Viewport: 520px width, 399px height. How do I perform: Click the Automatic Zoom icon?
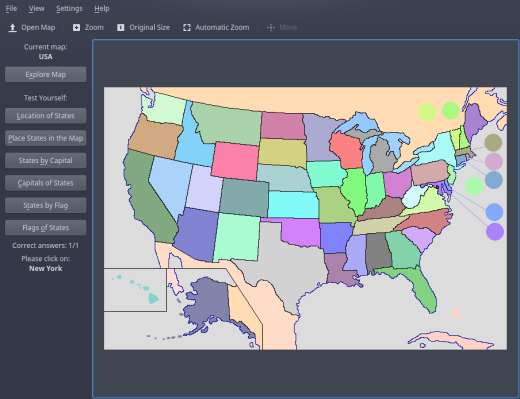coord(187,28)
